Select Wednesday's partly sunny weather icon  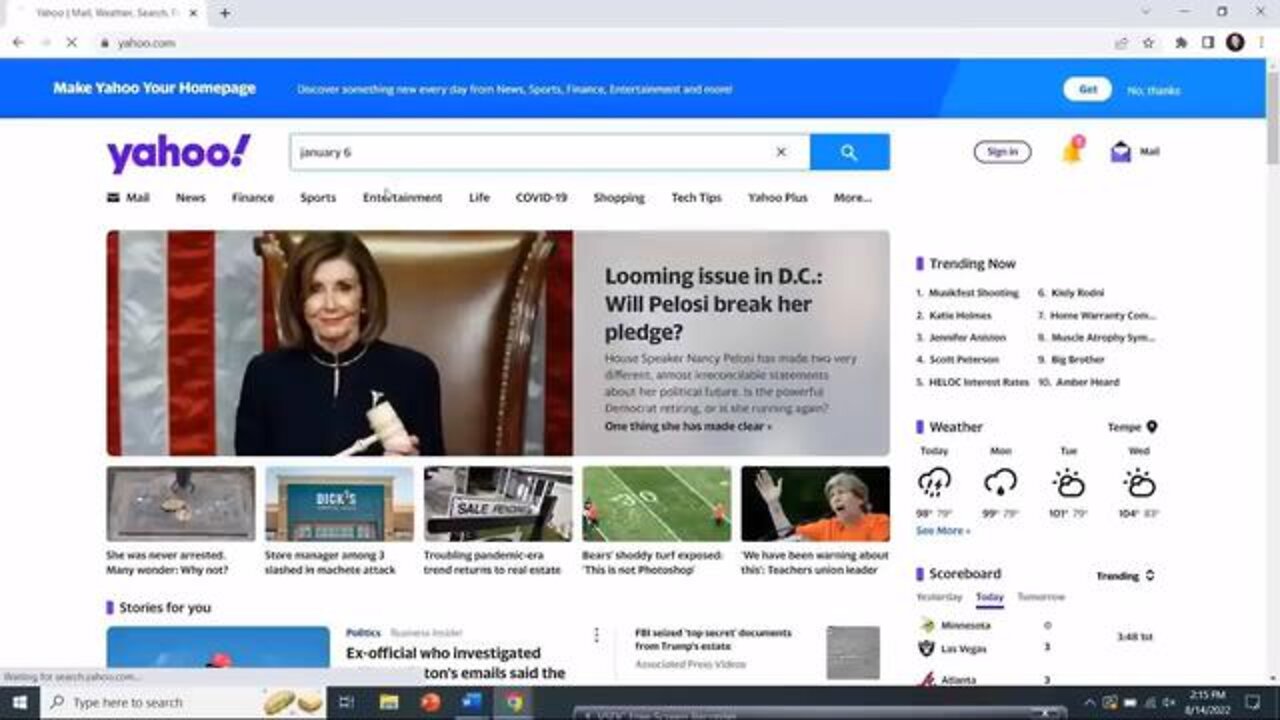pyautogui.click(x=1139, y=483)
